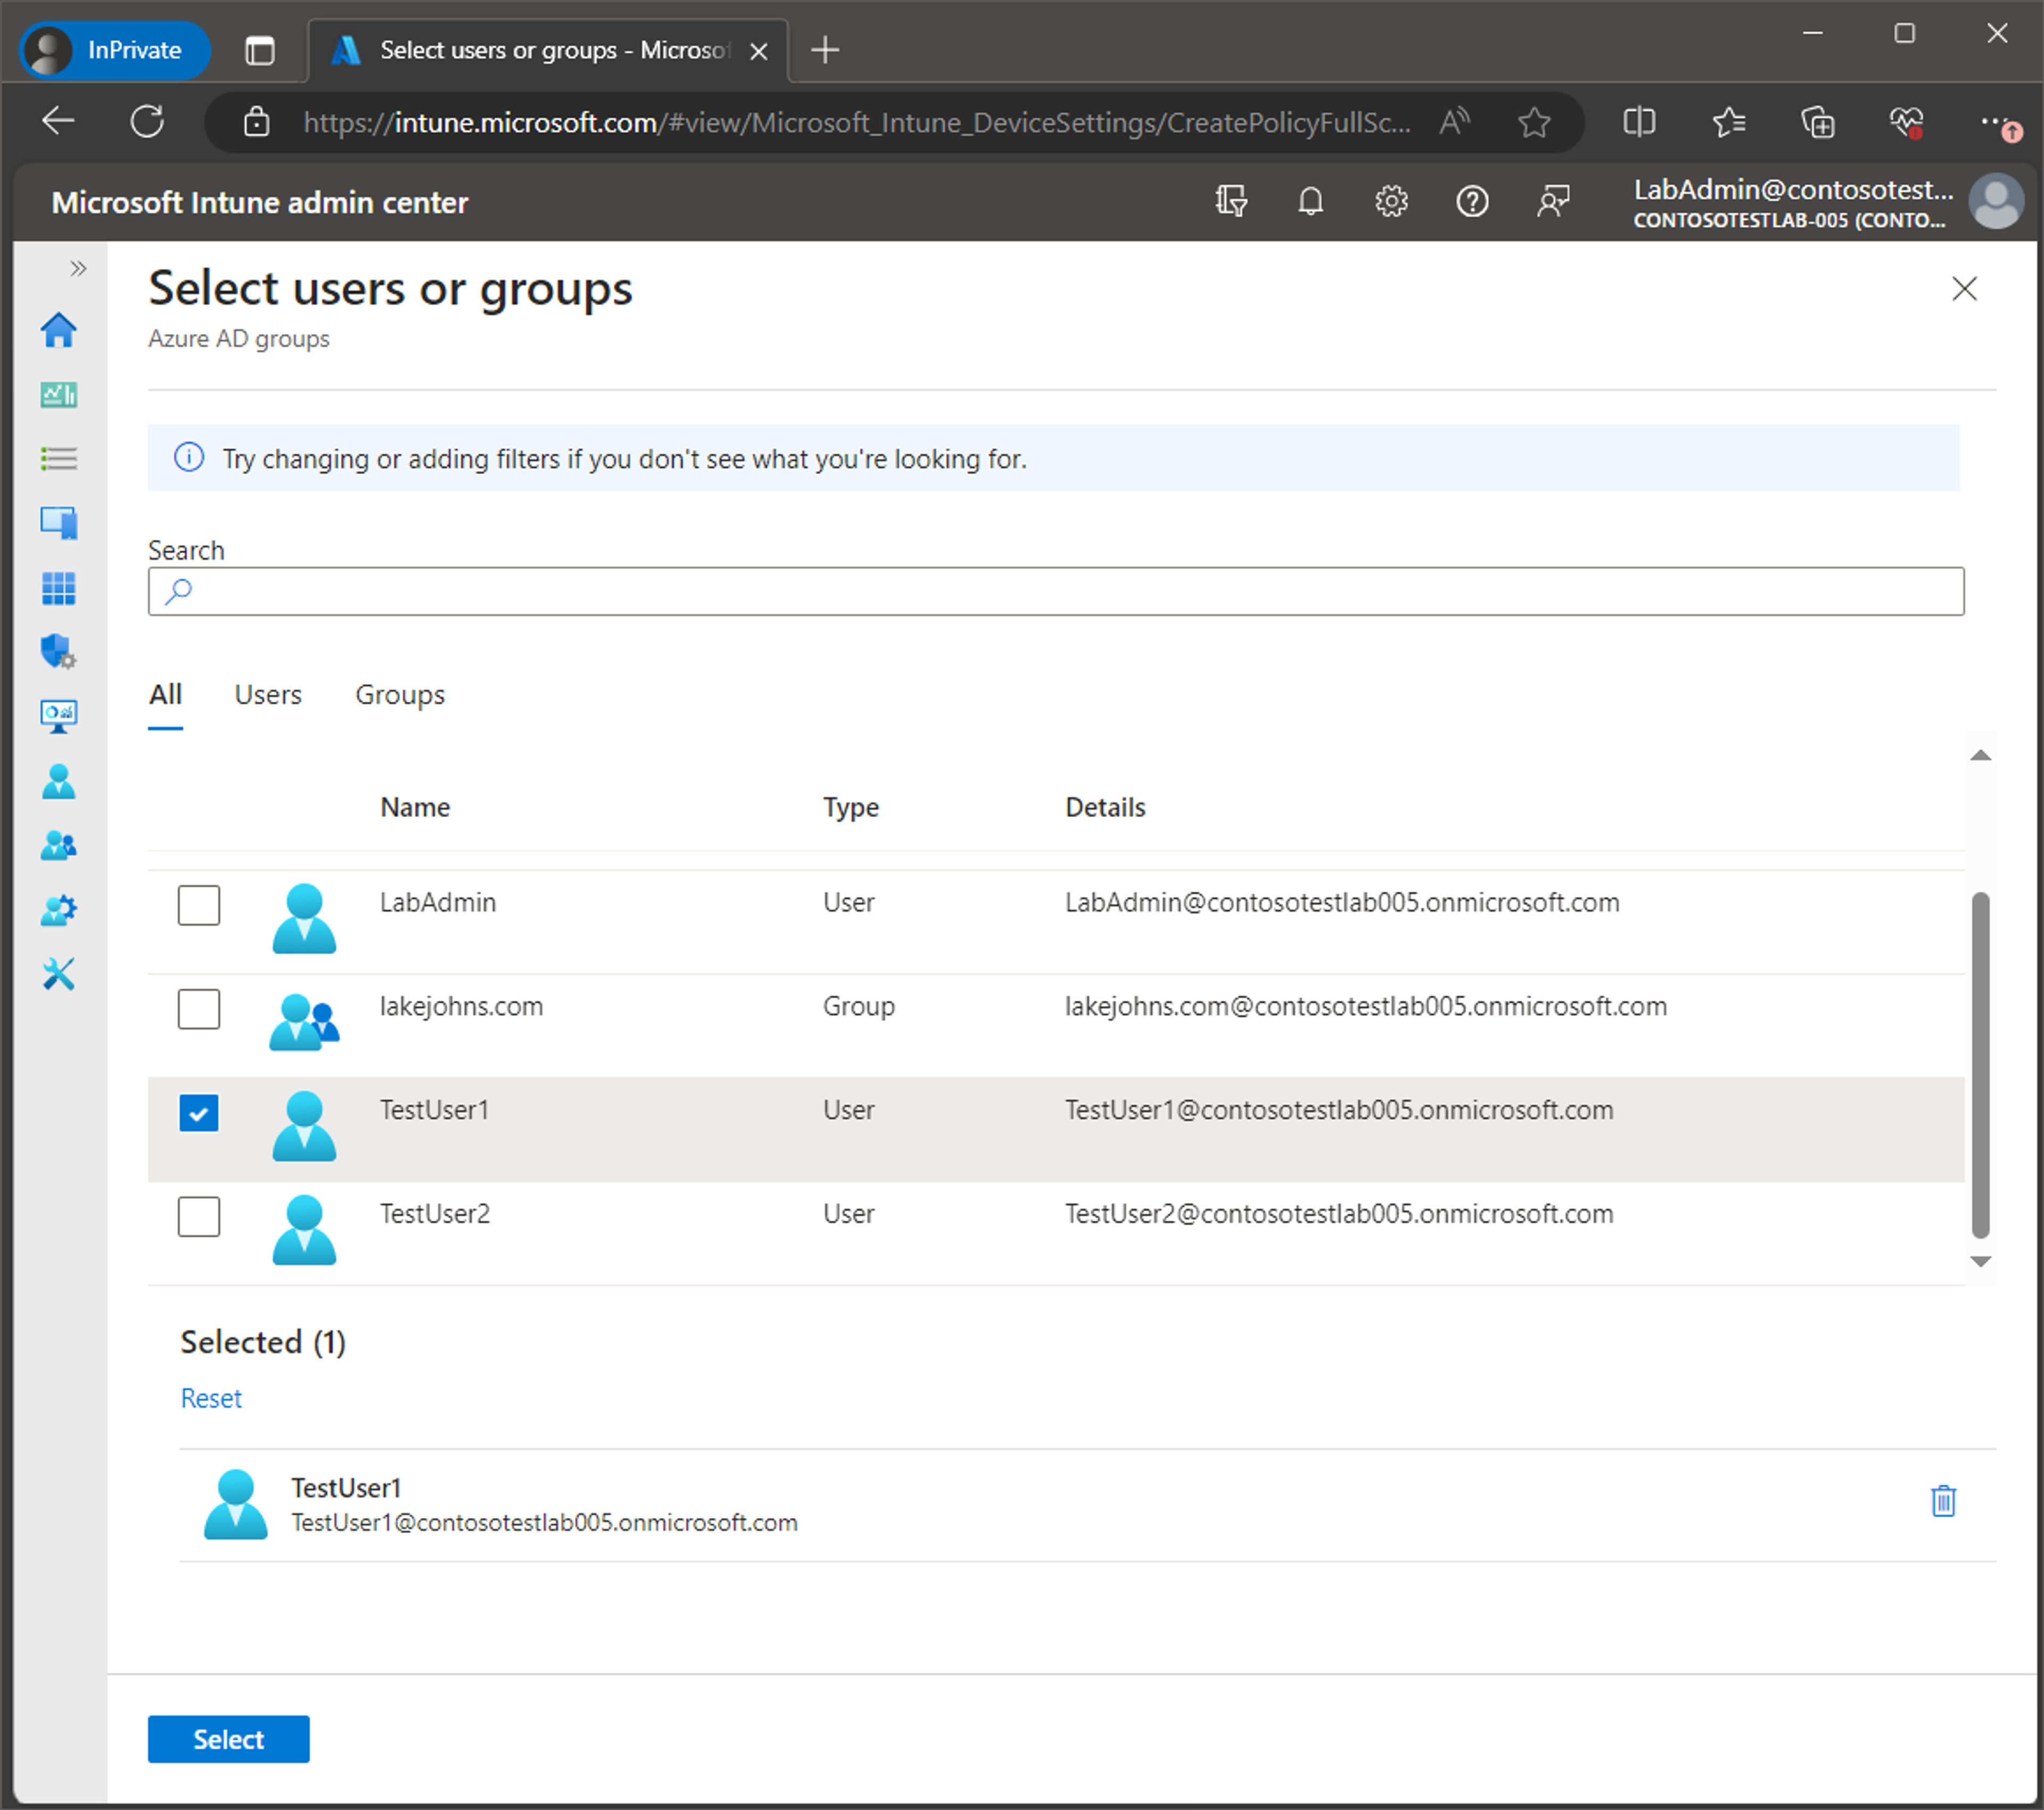Open a new browser tab
This screenshot has height=1810, width=2044.
825,50
